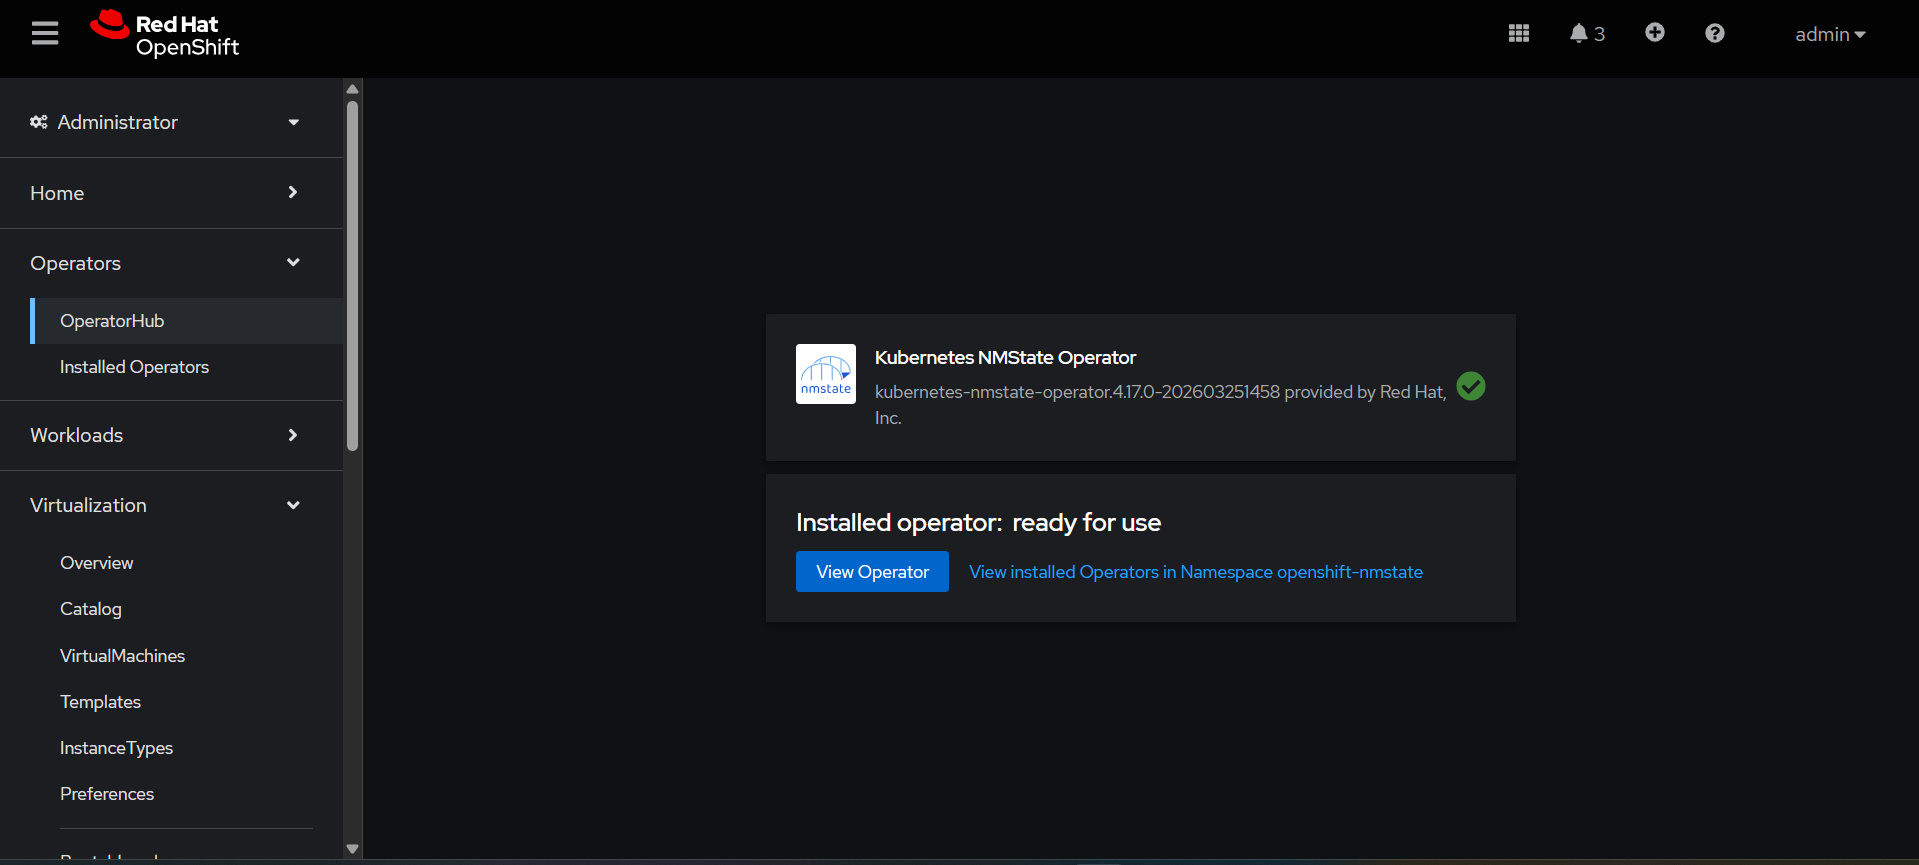Go to Installed Operators
1919x865 pixels.
pos(134,367)
